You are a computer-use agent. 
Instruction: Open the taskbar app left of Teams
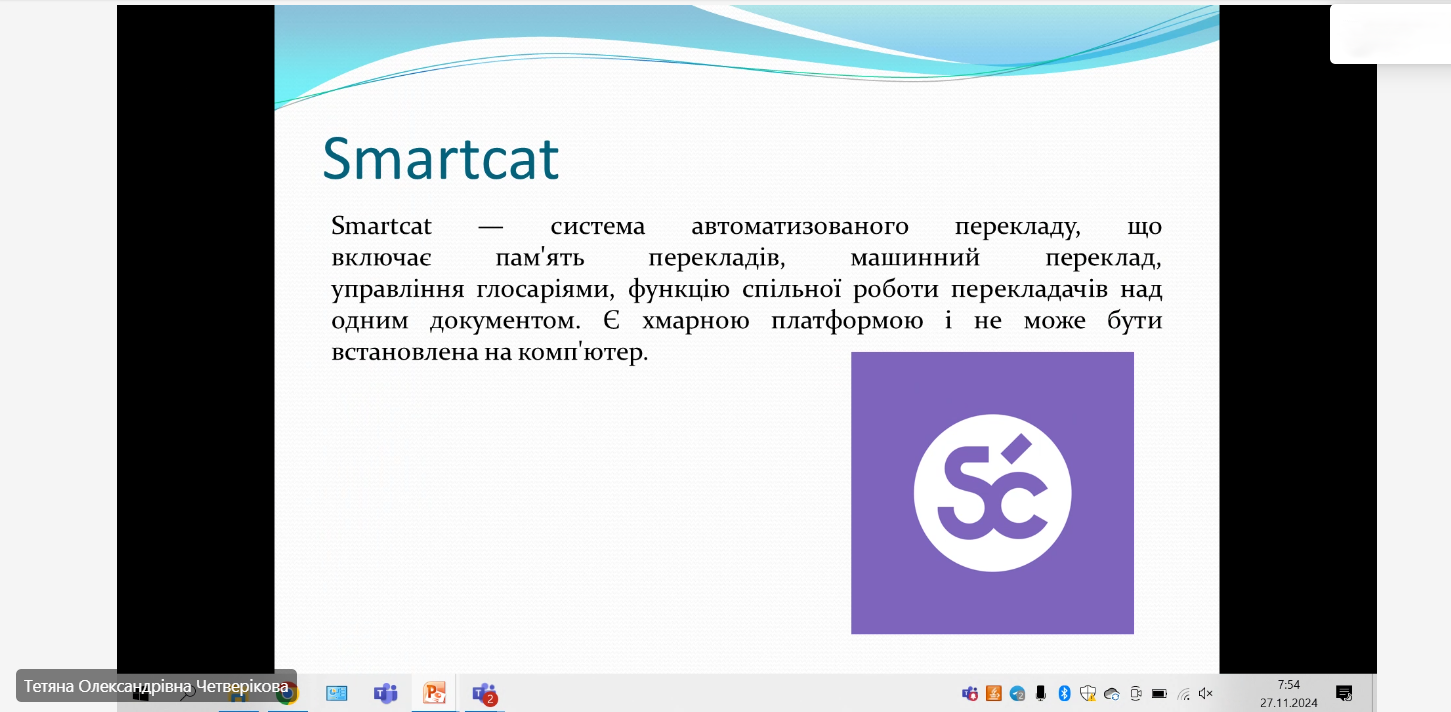(x=336, y=692)
